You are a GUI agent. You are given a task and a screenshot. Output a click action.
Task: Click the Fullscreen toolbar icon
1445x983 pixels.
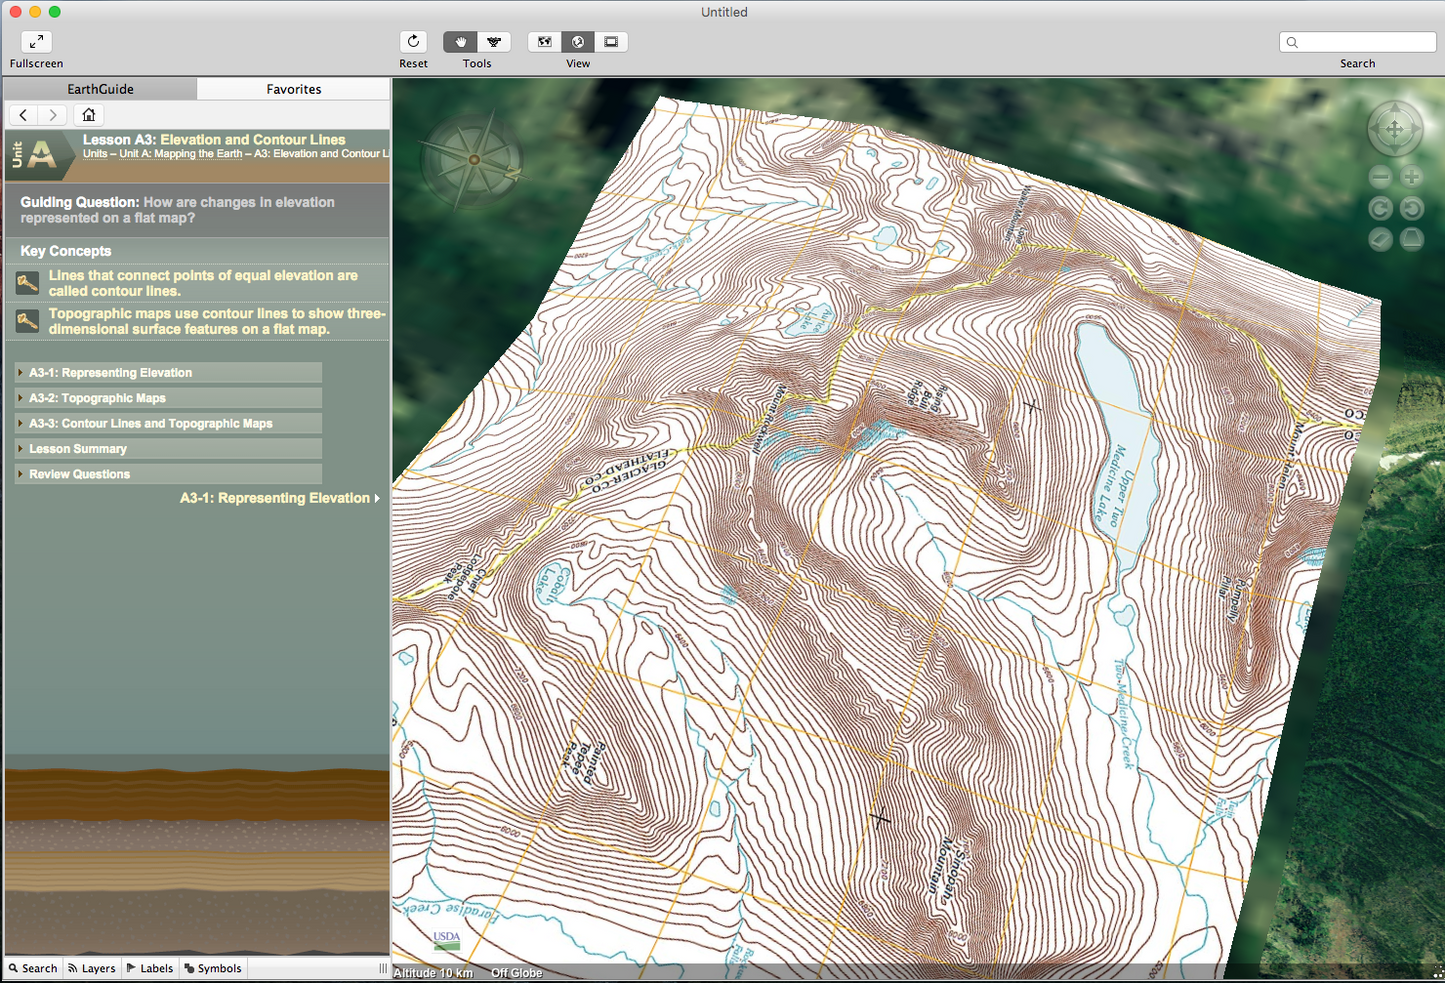[x=36, y=42]
